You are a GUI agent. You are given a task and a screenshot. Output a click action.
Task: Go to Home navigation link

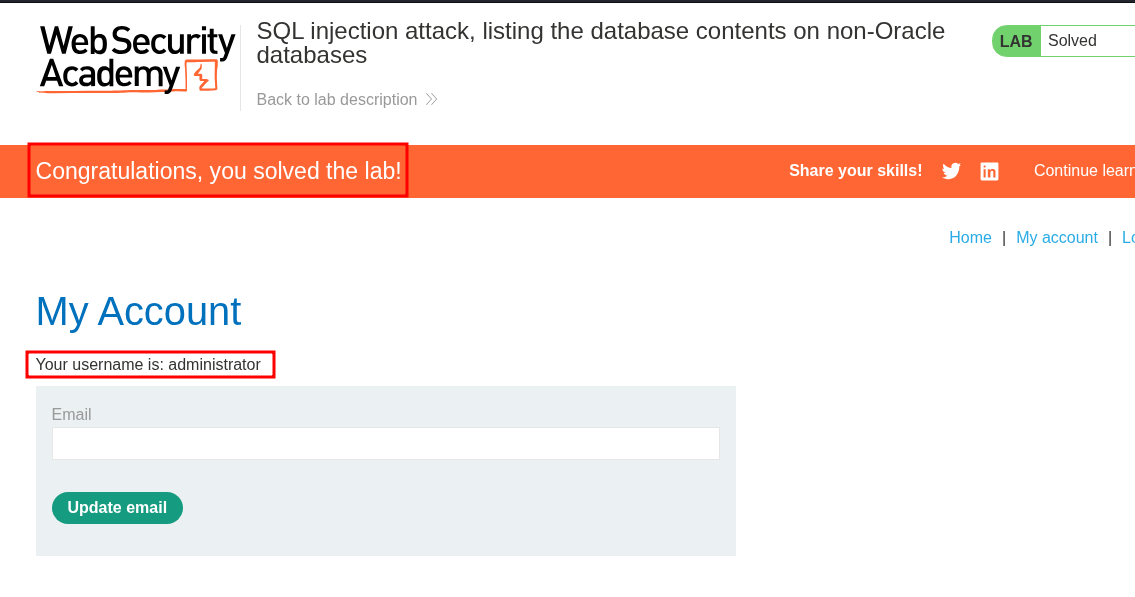pos(970,237)
